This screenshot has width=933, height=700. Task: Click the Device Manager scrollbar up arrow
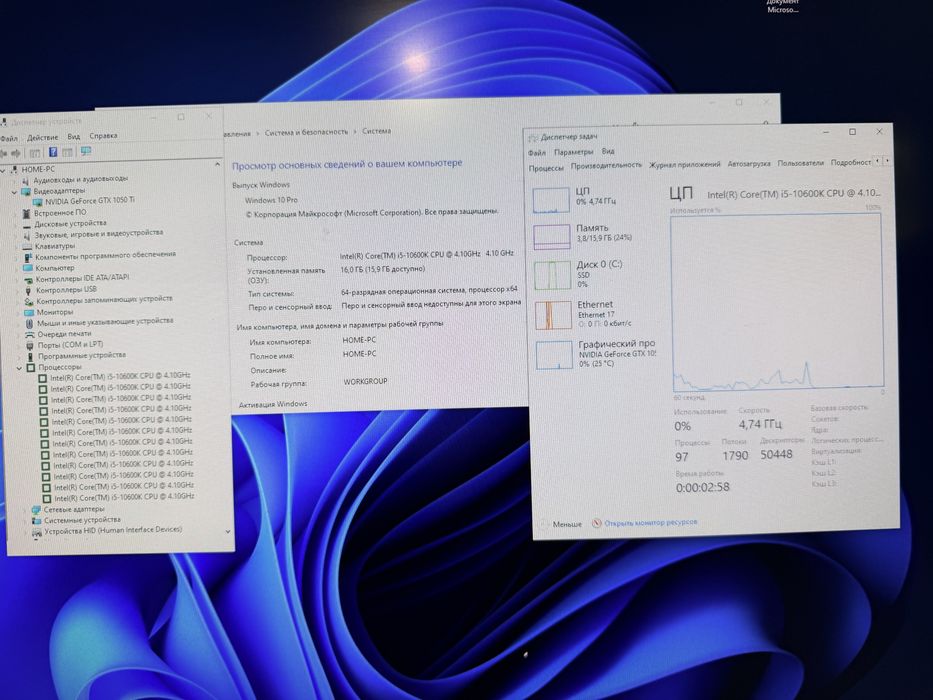[x=217, y=164]
